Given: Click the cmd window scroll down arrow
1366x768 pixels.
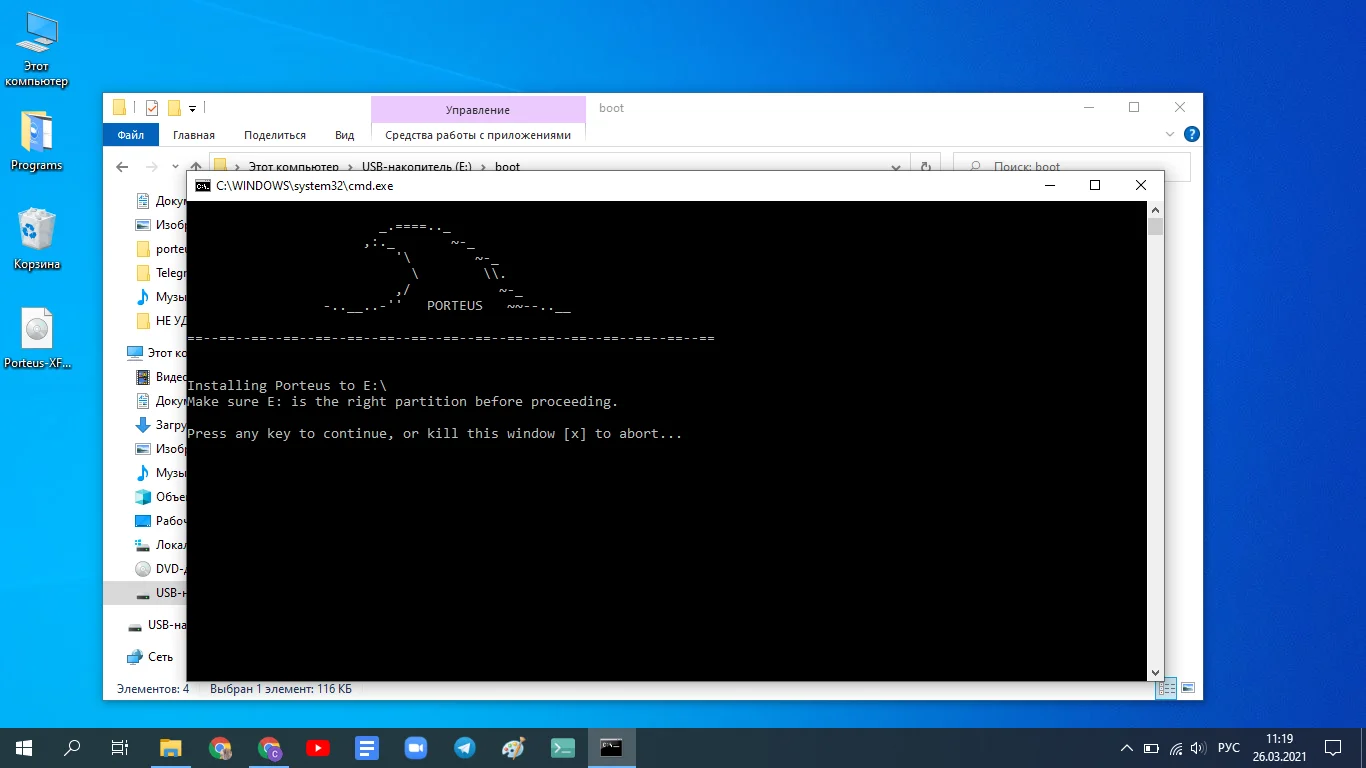Looking at the screenshot, I should pyautogui.click(x=1155, y=672).
